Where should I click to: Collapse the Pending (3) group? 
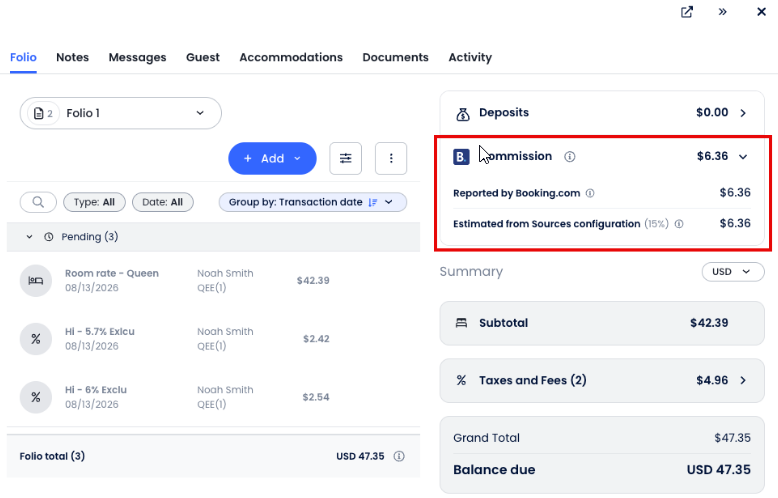point(29,237)
